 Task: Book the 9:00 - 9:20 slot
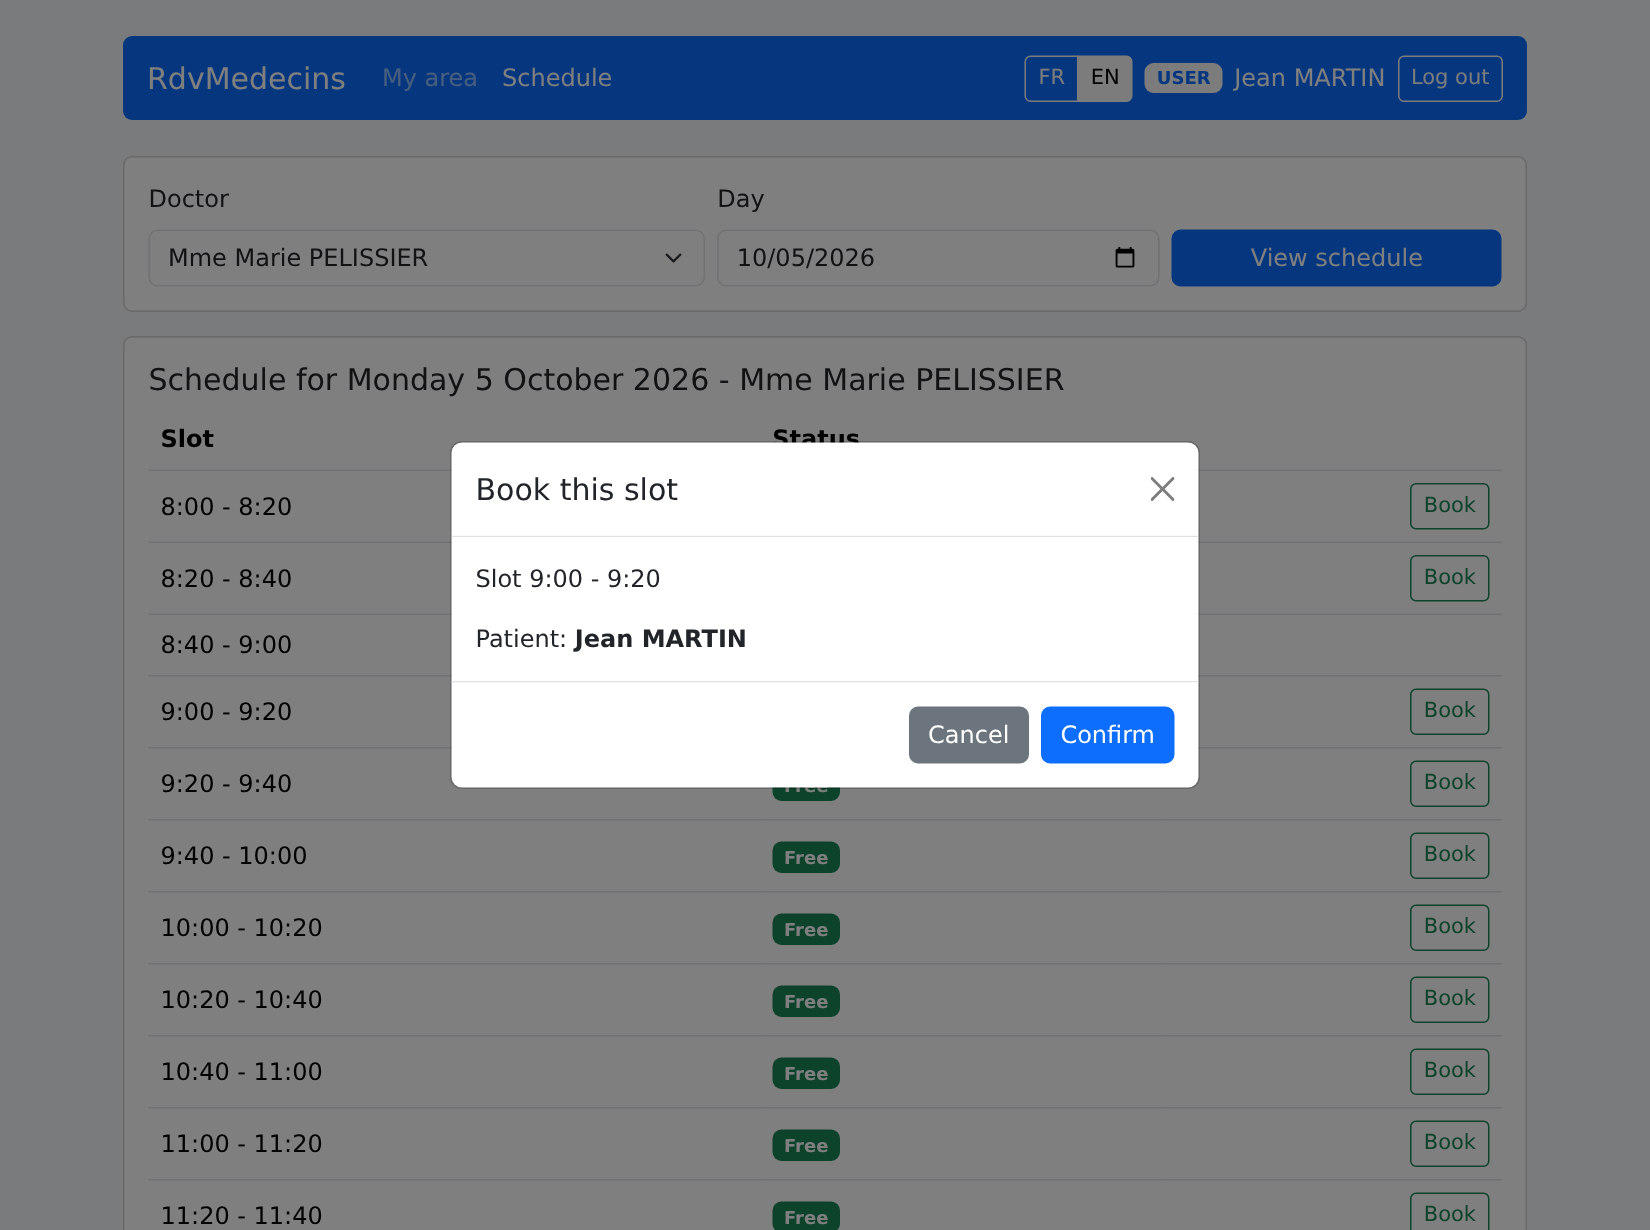point(1449,711)
